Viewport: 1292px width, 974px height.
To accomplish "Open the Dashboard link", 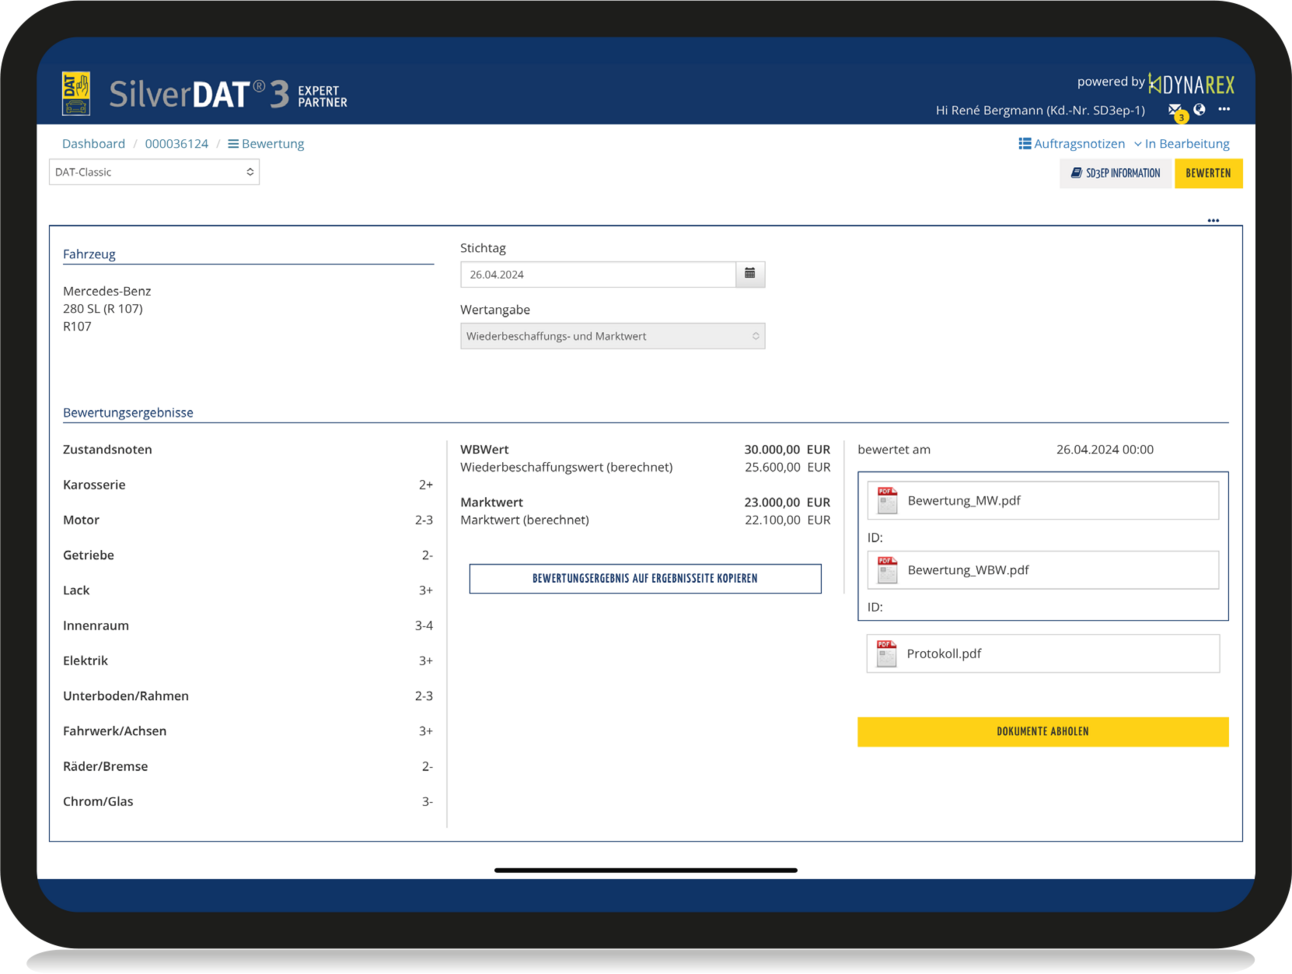I will tap(93, 143).
